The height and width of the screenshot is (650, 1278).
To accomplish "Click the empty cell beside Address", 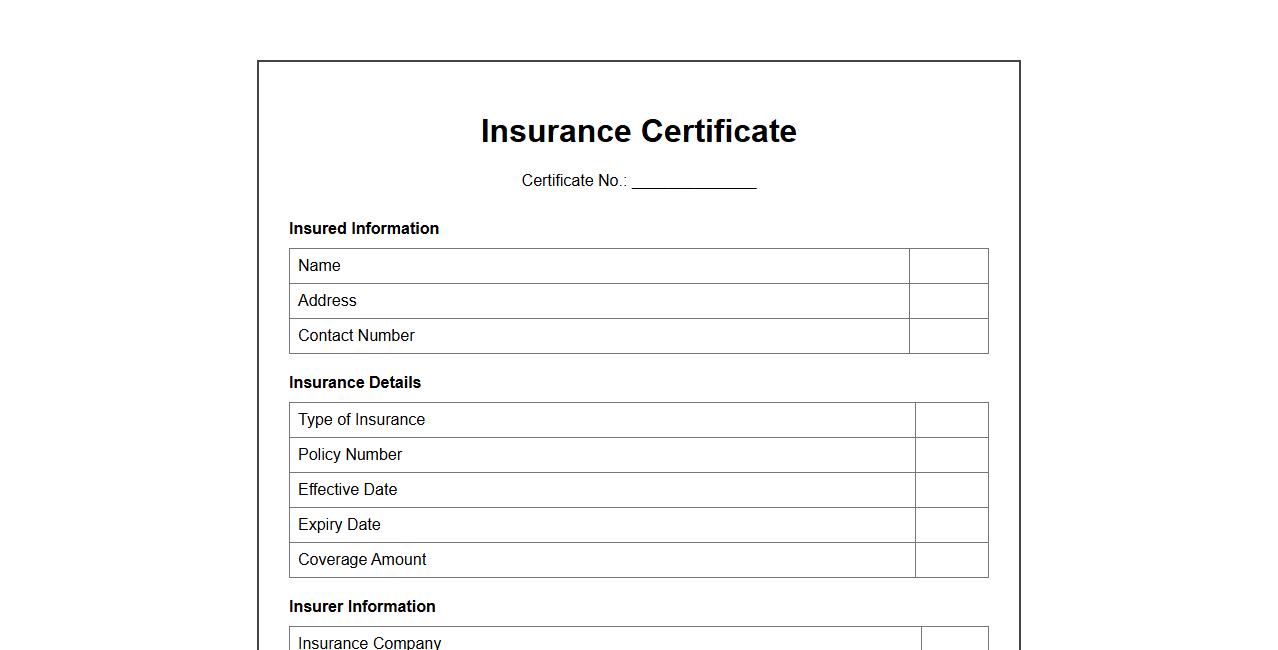I will [948, 301].
